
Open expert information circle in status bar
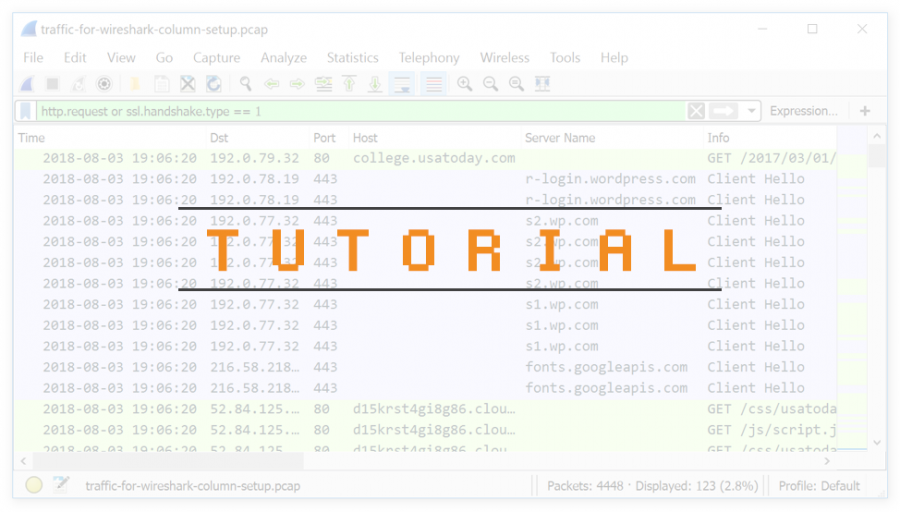(34, 486)
